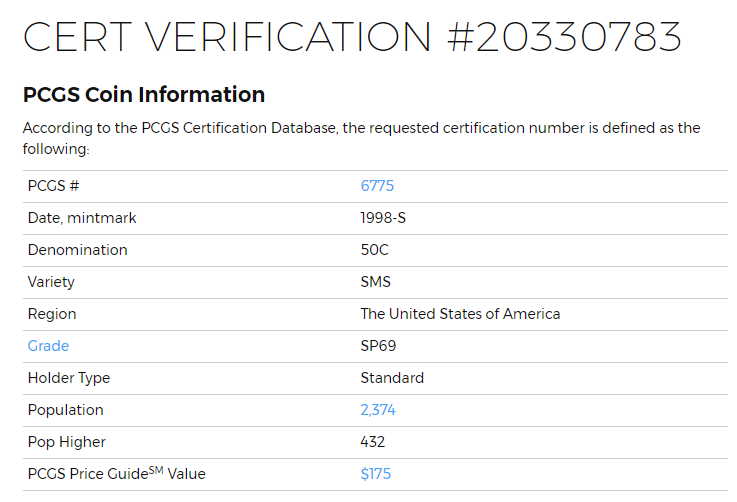Viewport: 737px width, 502px height.
Task: Click the Grade label link
Action: tap(48, 346)
